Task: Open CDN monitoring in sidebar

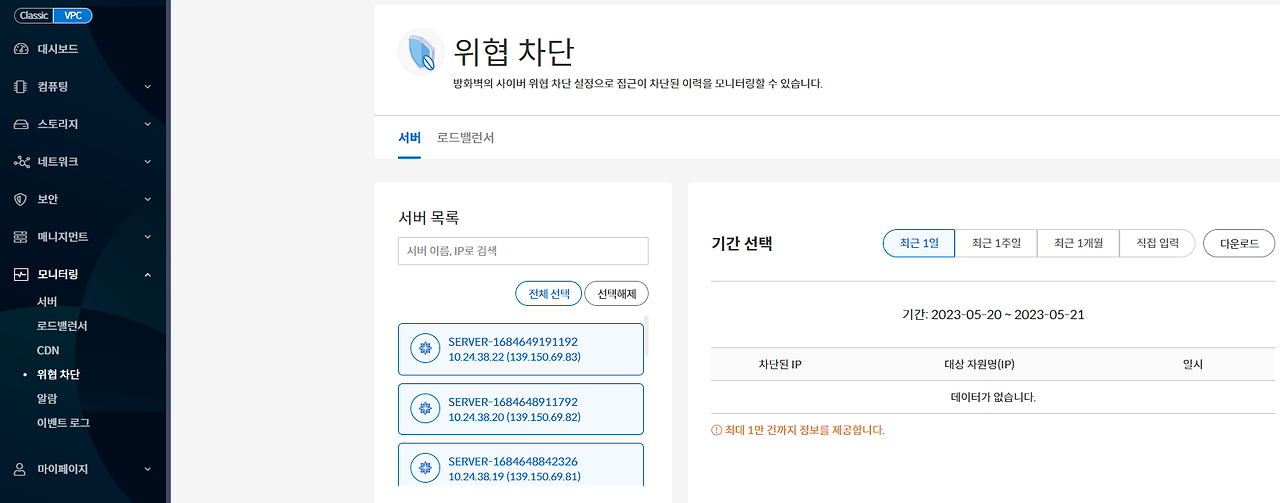Action: point(48,350)
